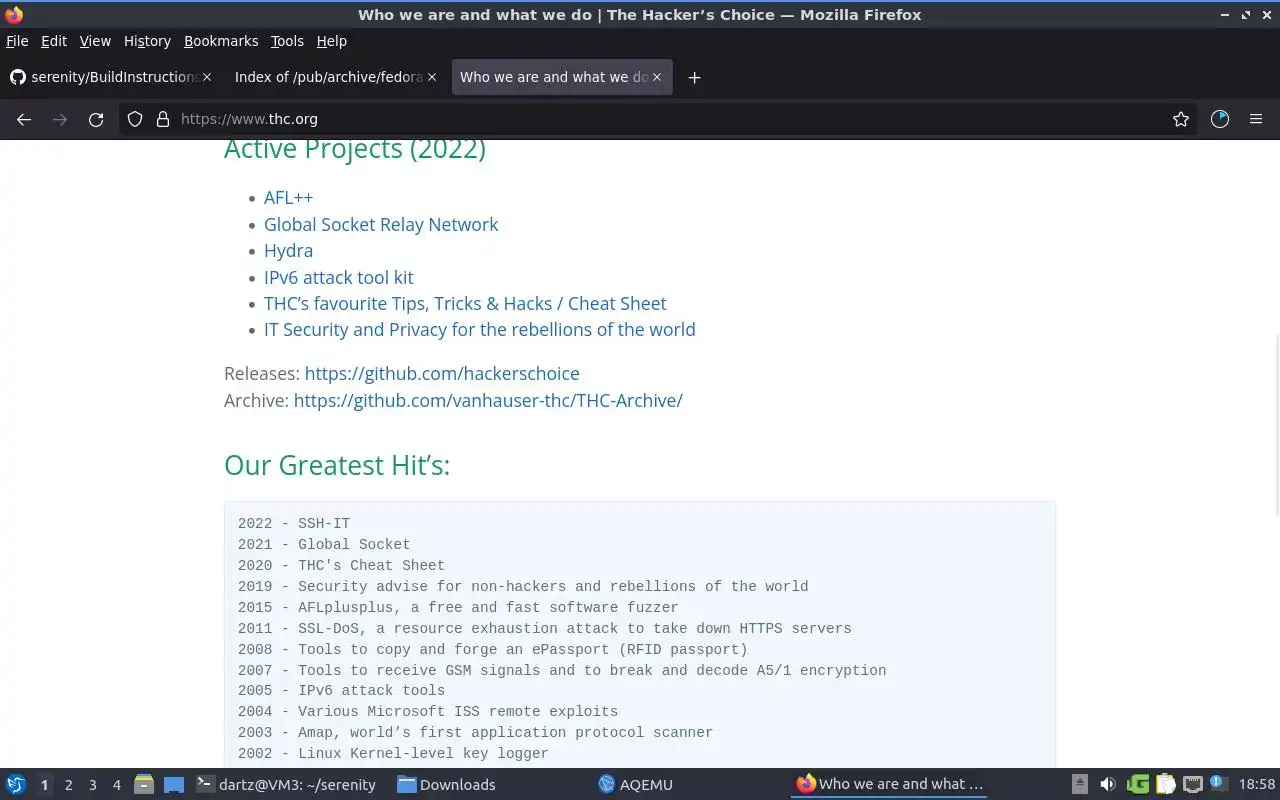This screenshot has height=800, width=1280.
Task: Bookmark this page with star icon
Action: point(1181,119)
